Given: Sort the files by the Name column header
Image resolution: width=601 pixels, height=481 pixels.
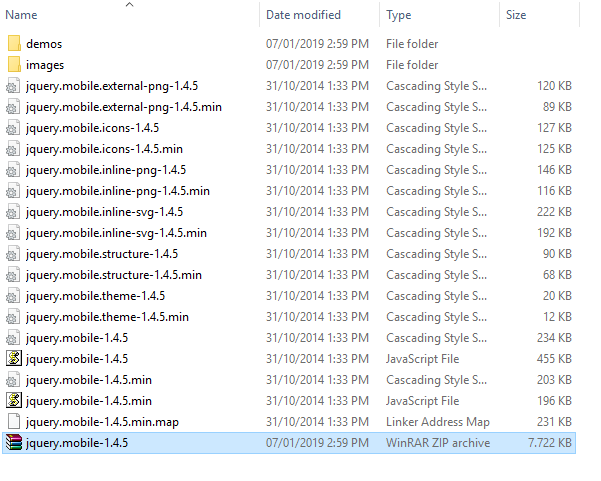Looking at the screenshot, I should [x=21, y=15].
